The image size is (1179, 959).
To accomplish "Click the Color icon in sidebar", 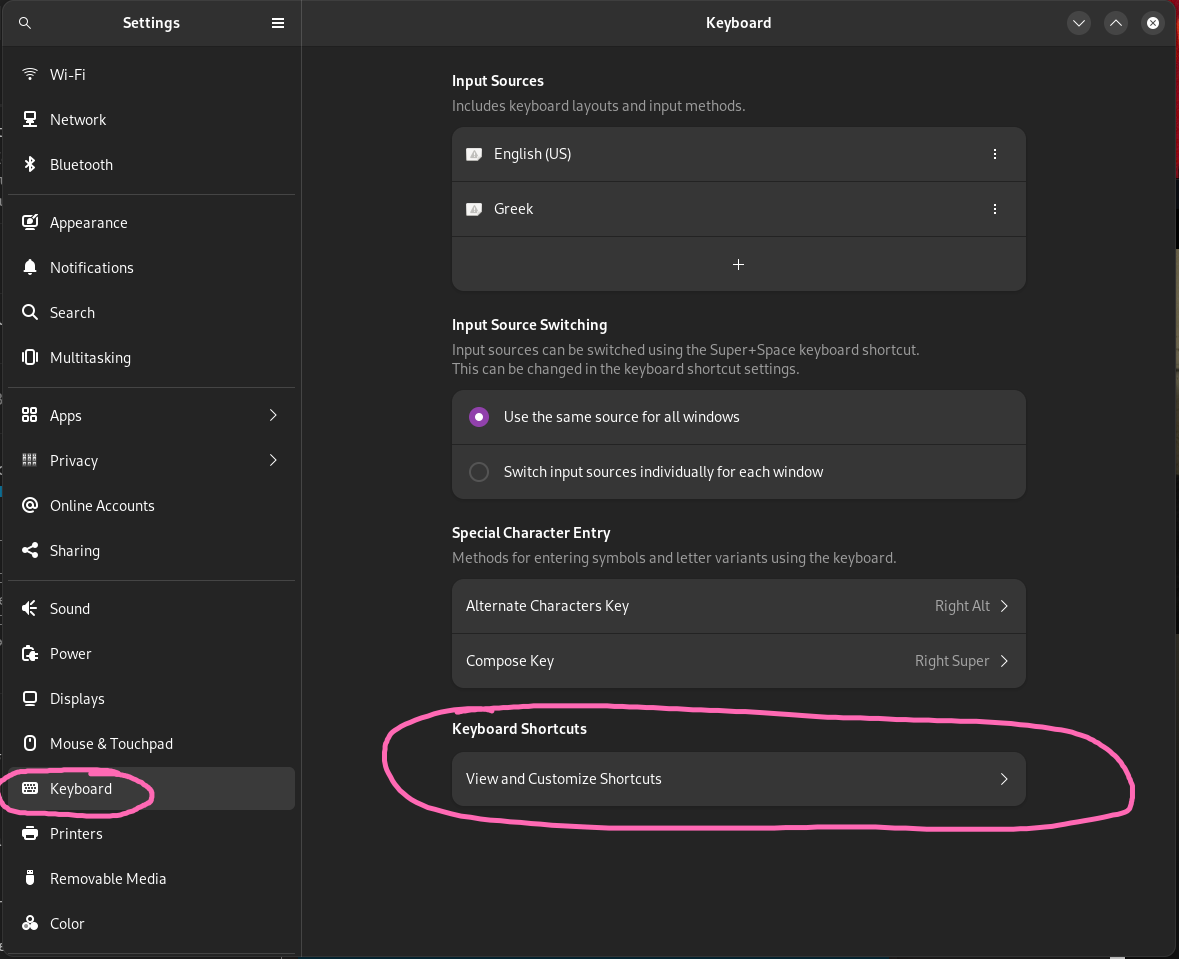I will coord(29,923).
